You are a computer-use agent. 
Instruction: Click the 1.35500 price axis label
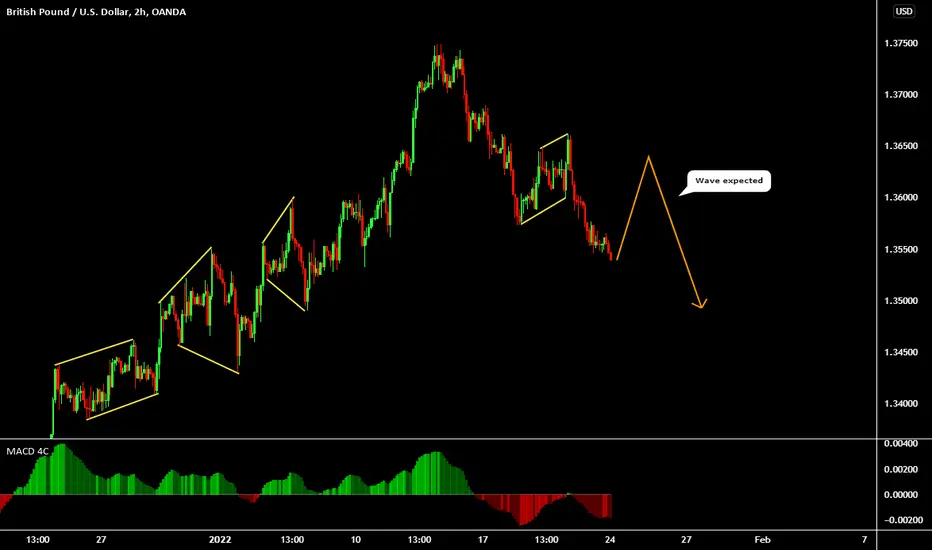901,250
